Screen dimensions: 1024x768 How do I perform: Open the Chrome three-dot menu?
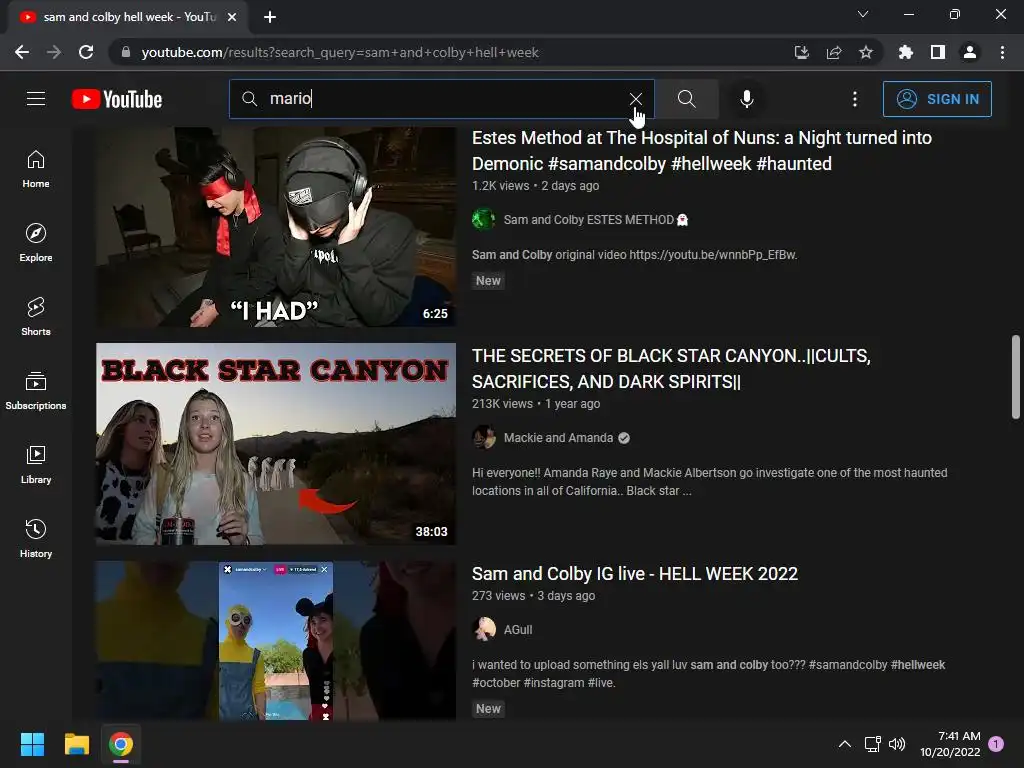(1002, 52)
